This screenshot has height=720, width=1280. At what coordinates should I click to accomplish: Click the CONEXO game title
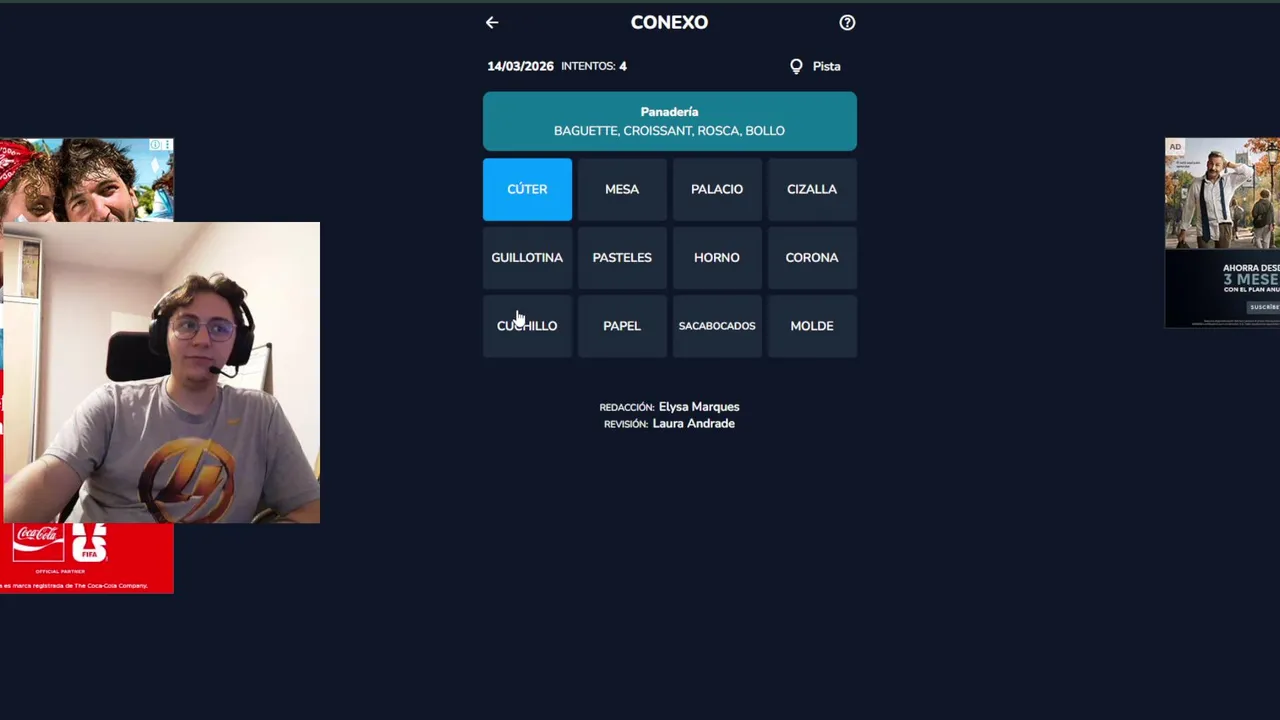(x=669, y=22)
